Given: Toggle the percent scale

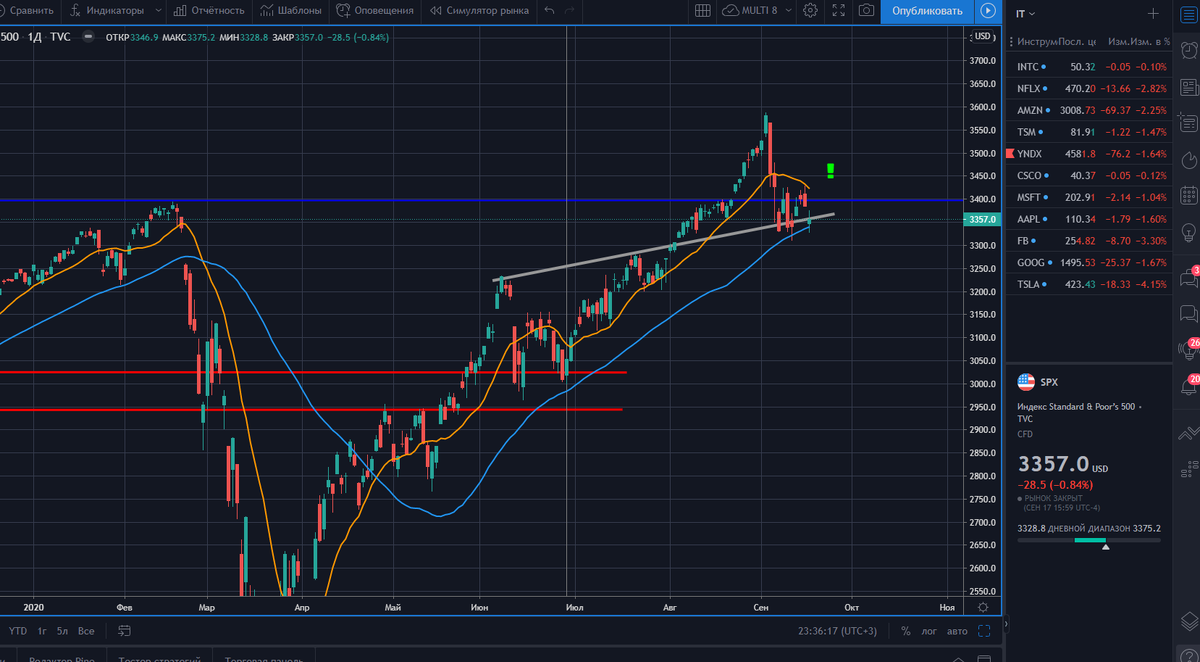Looking at the screenshot, I should (x=905, y=631).
